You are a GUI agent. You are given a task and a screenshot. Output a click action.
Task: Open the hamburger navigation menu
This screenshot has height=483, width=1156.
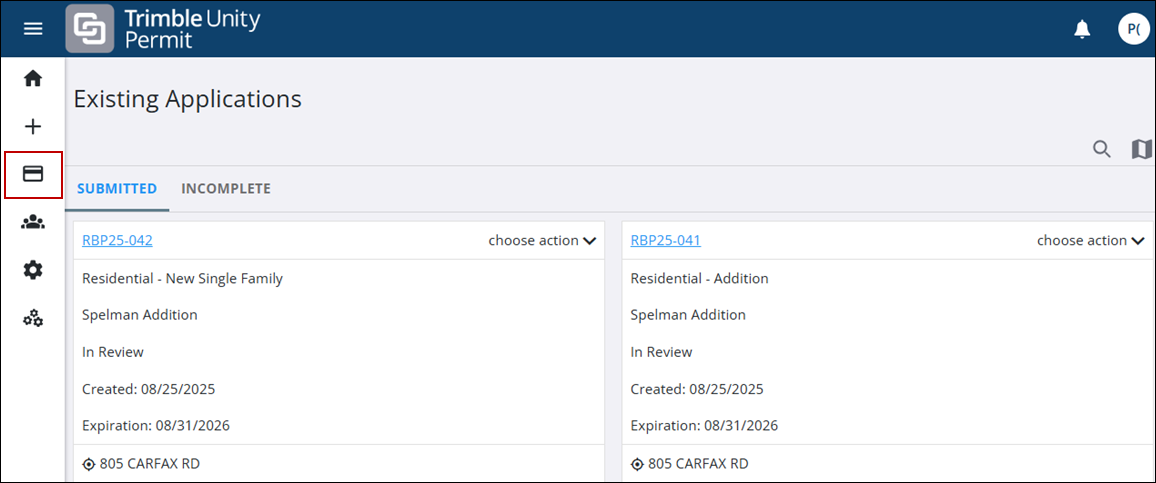pos(33,29)
